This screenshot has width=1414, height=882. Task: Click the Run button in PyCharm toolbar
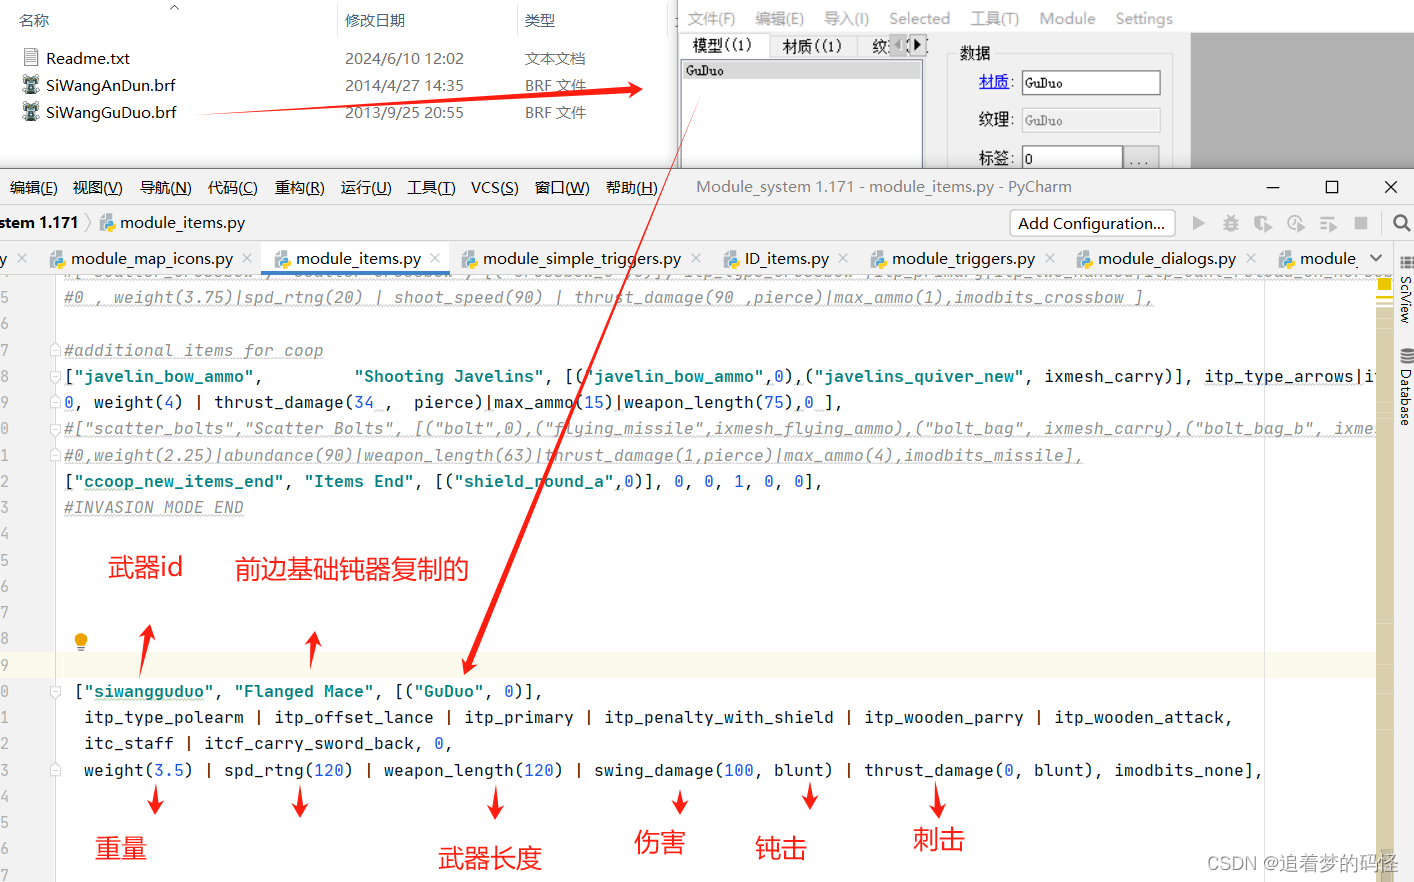1199,223
